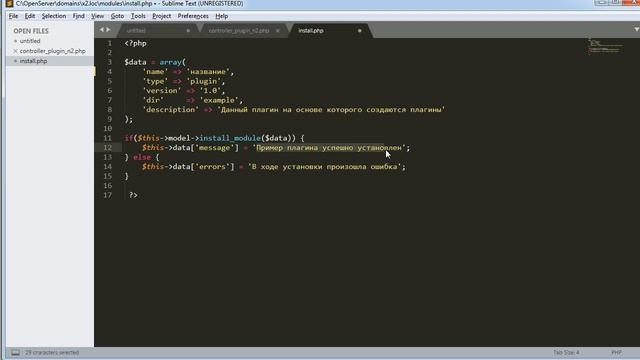640x360 pixels.
Task: Click the '<?php' opening tag
Action: point(136,43)
